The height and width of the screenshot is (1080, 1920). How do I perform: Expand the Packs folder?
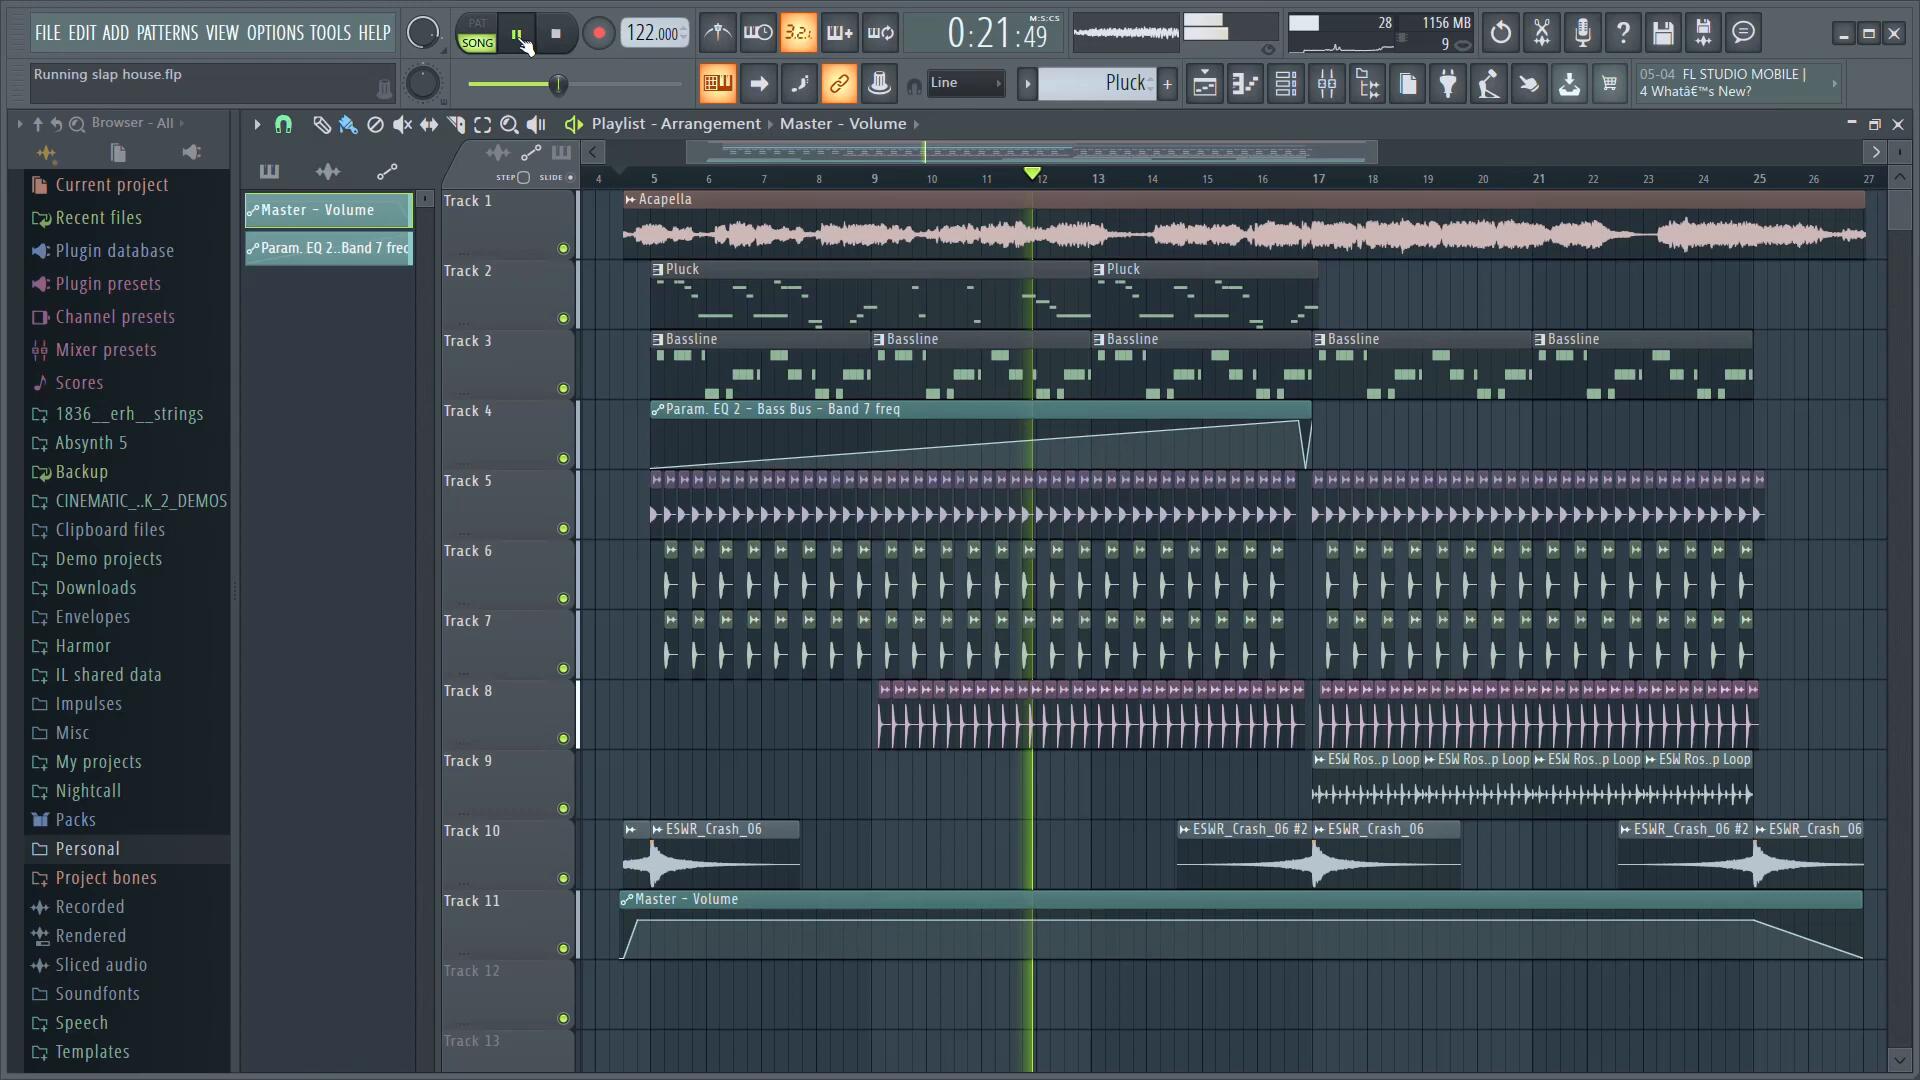click(x=75, y=820)
